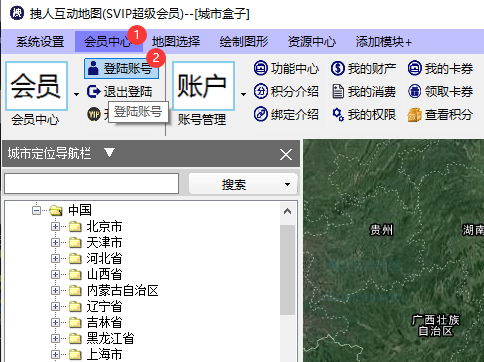Open the 搜索 button dropdown arrow

click(x=287, y=184)
